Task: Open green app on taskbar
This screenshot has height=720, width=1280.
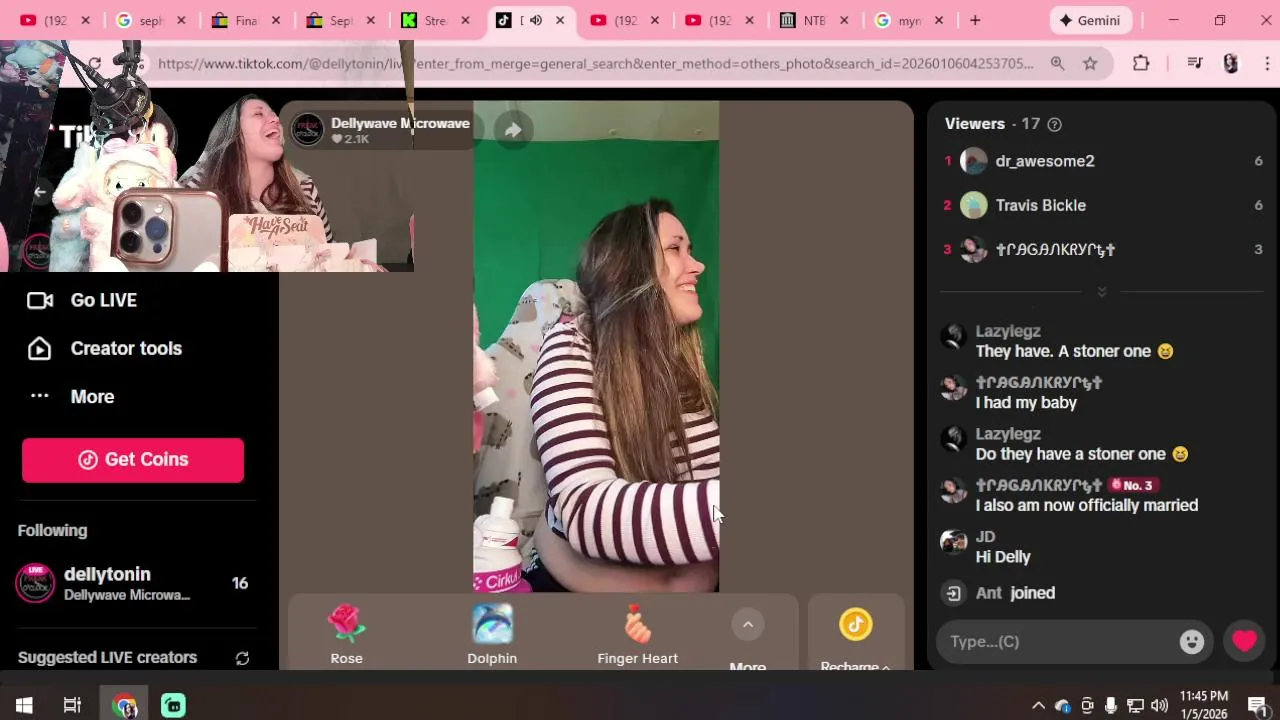Action: 173,705
